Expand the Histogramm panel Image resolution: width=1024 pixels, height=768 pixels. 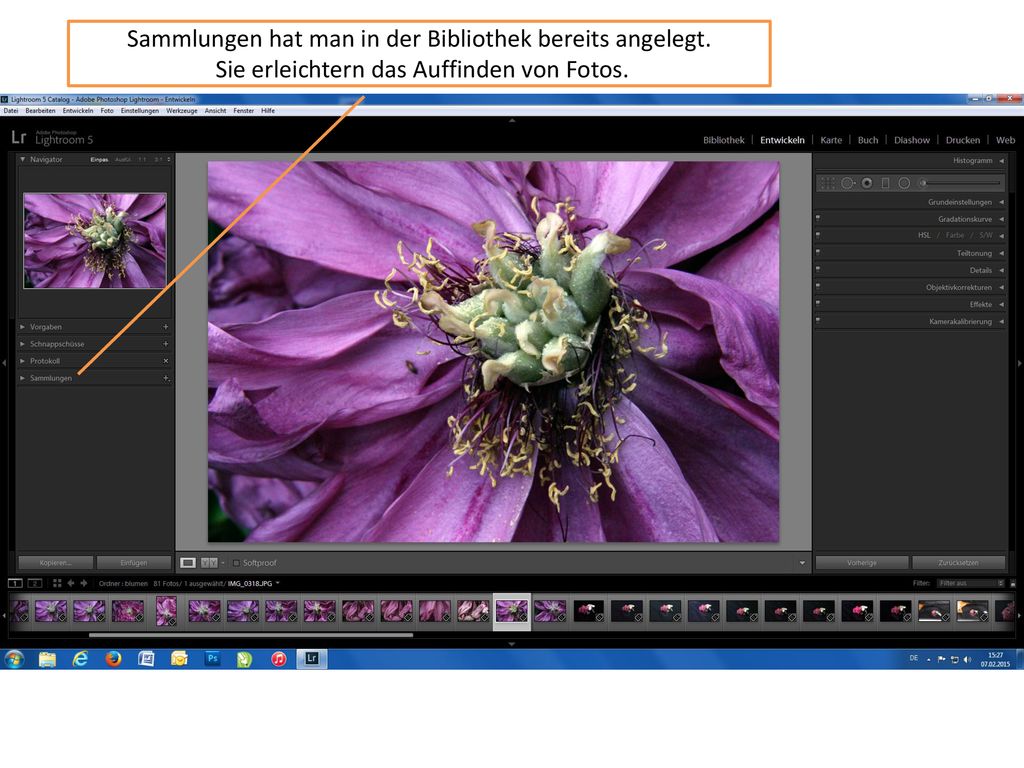1001,161
